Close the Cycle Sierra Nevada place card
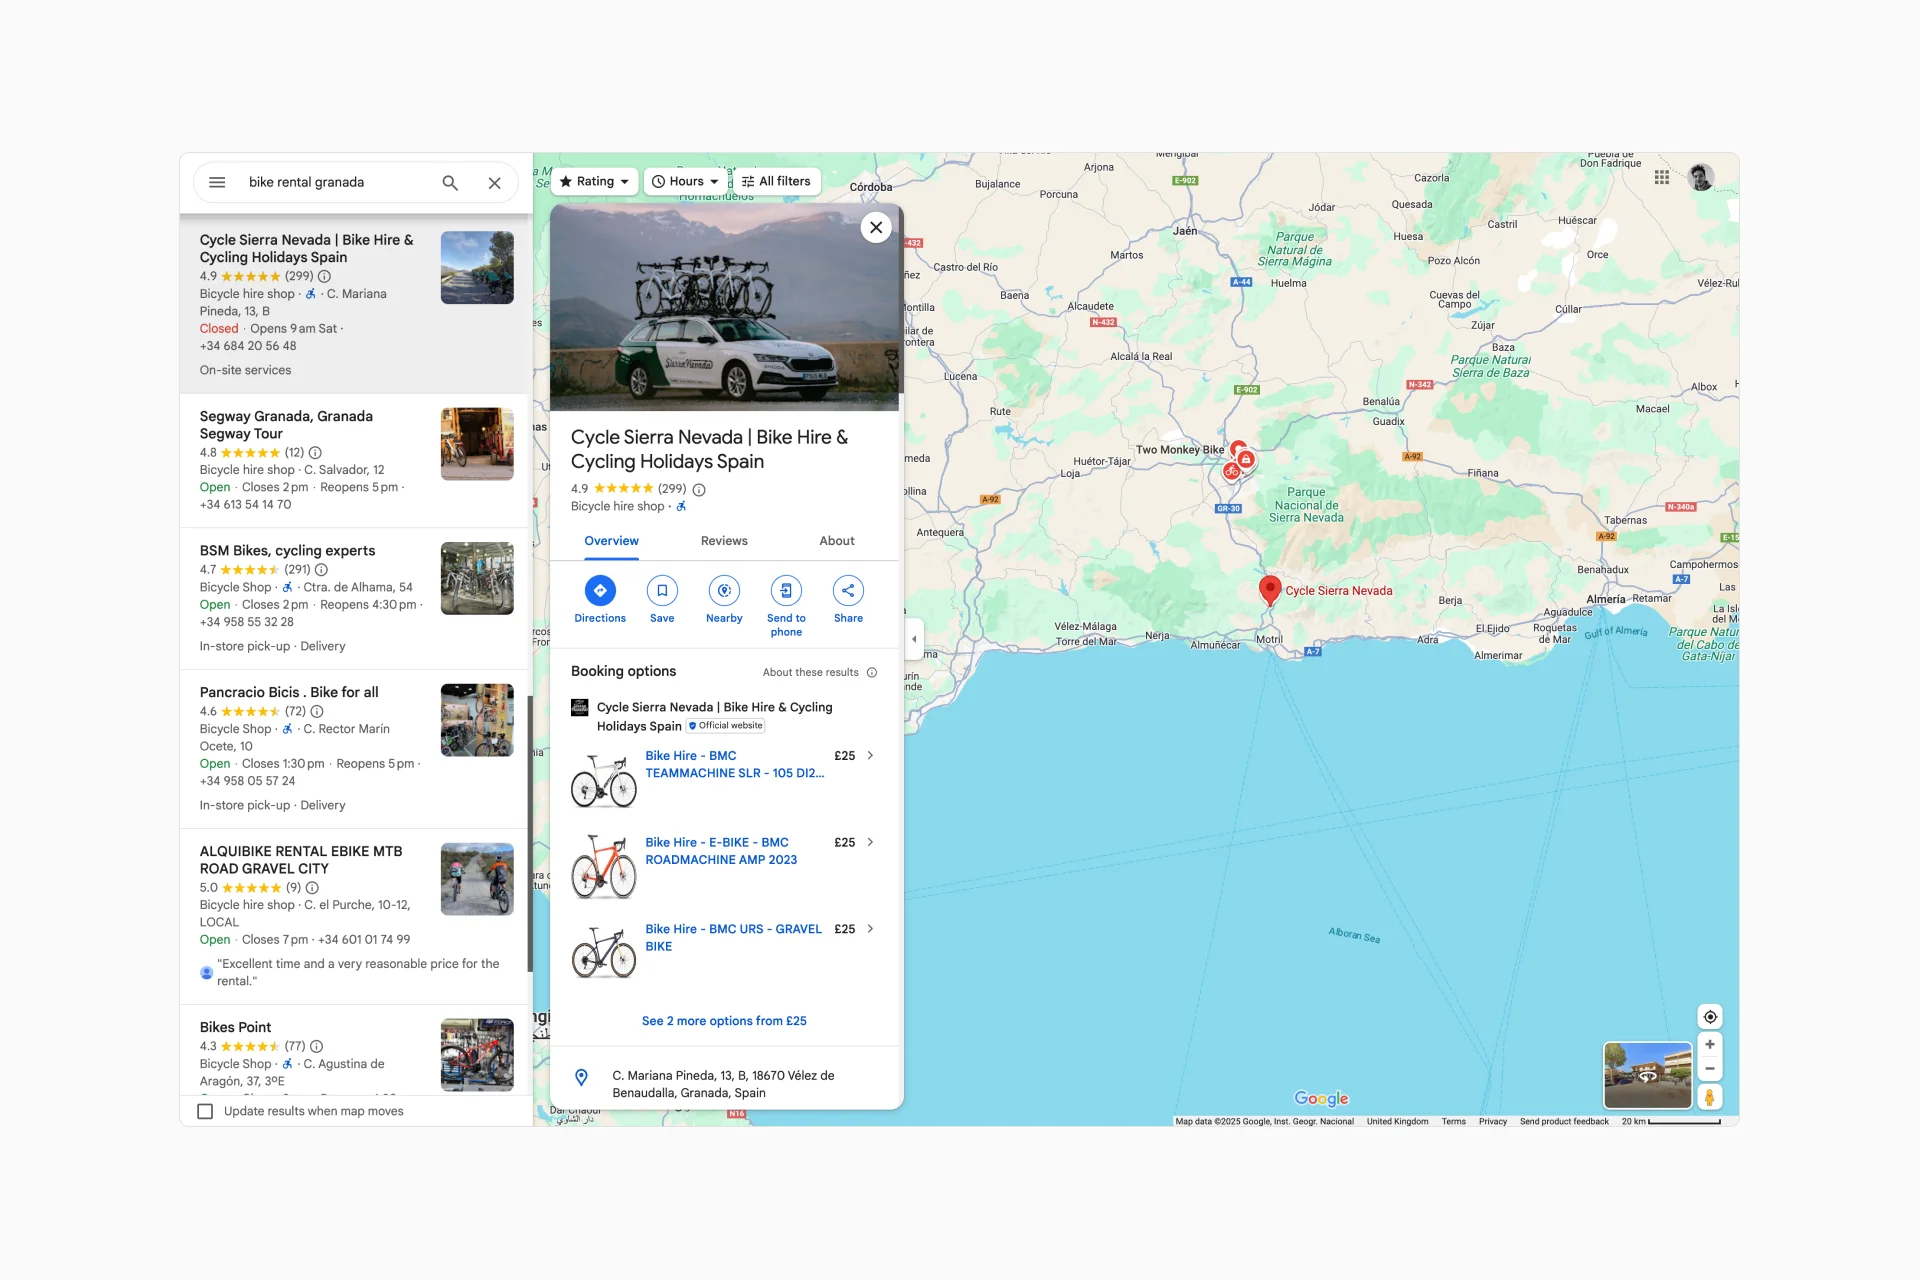Screen dimensions: 1920x1280 pyautogui.click(x=876, y=228)
